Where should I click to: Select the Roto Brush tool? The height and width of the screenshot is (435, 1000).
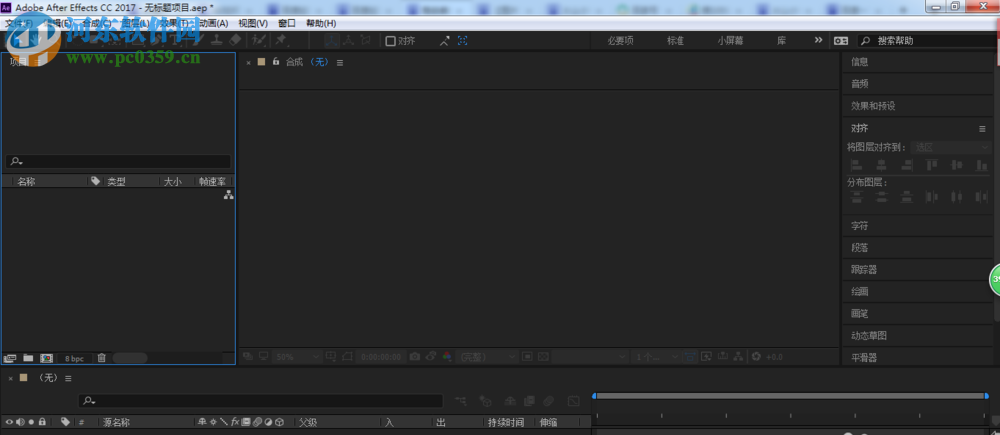point(258,40)
